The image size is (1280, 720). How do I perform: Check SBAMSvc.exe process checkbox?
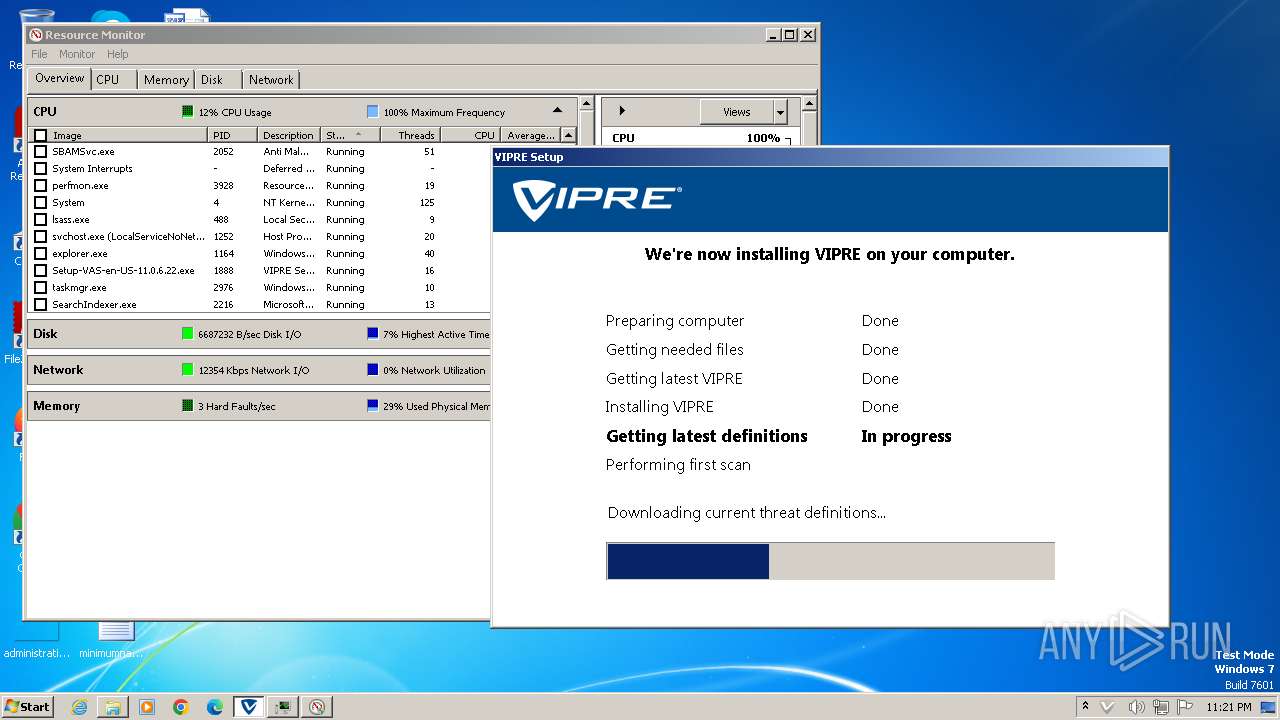point(40,152)
